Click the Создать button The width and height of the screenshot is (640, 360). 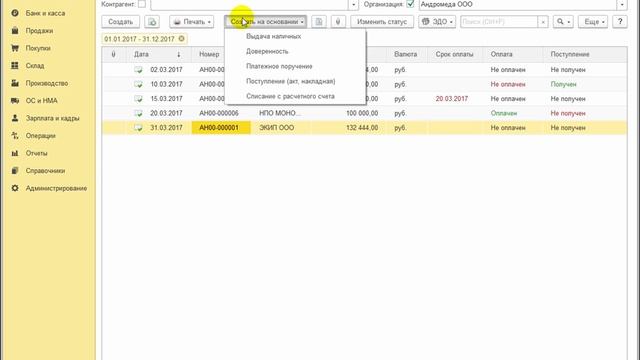click(x=120, y=22)
